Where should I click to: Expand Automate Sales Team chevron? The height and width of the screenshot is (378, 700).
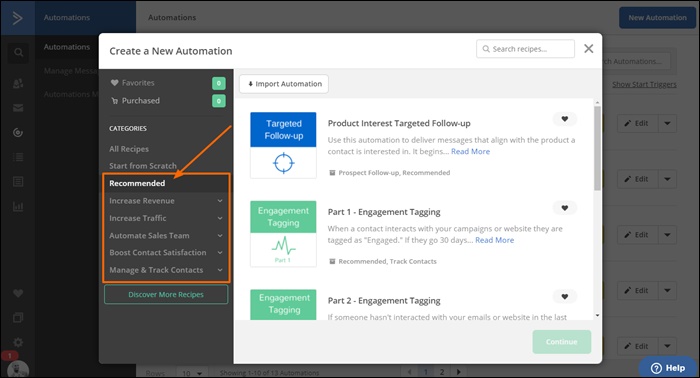pos(220,236)
